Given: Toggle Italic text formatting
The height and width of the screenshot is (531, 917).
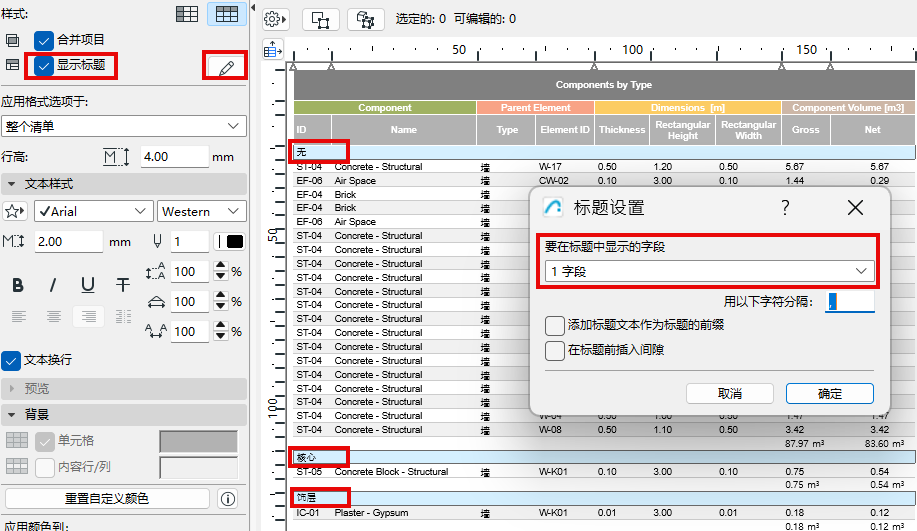Looking at the screenshot, I should click(x=53, y=285).
